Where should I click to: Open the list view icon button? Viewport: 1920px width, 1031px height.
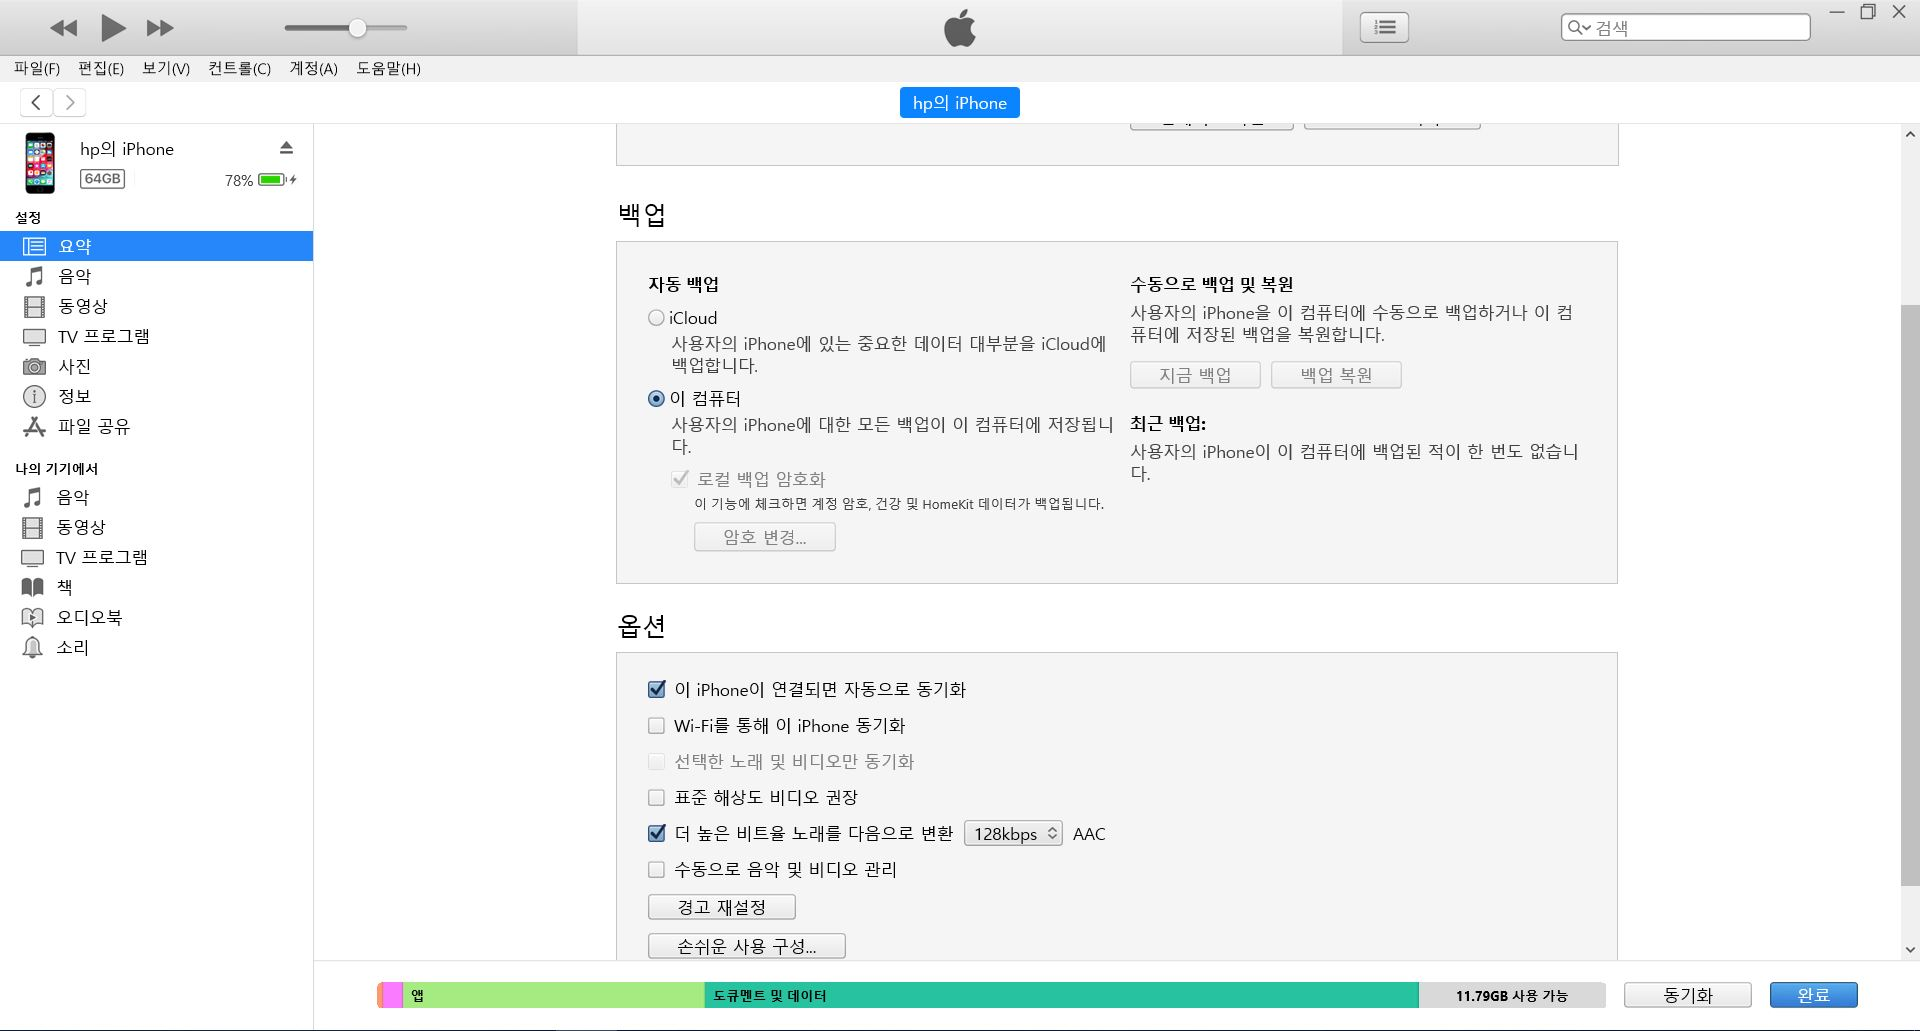[1384, 28]
